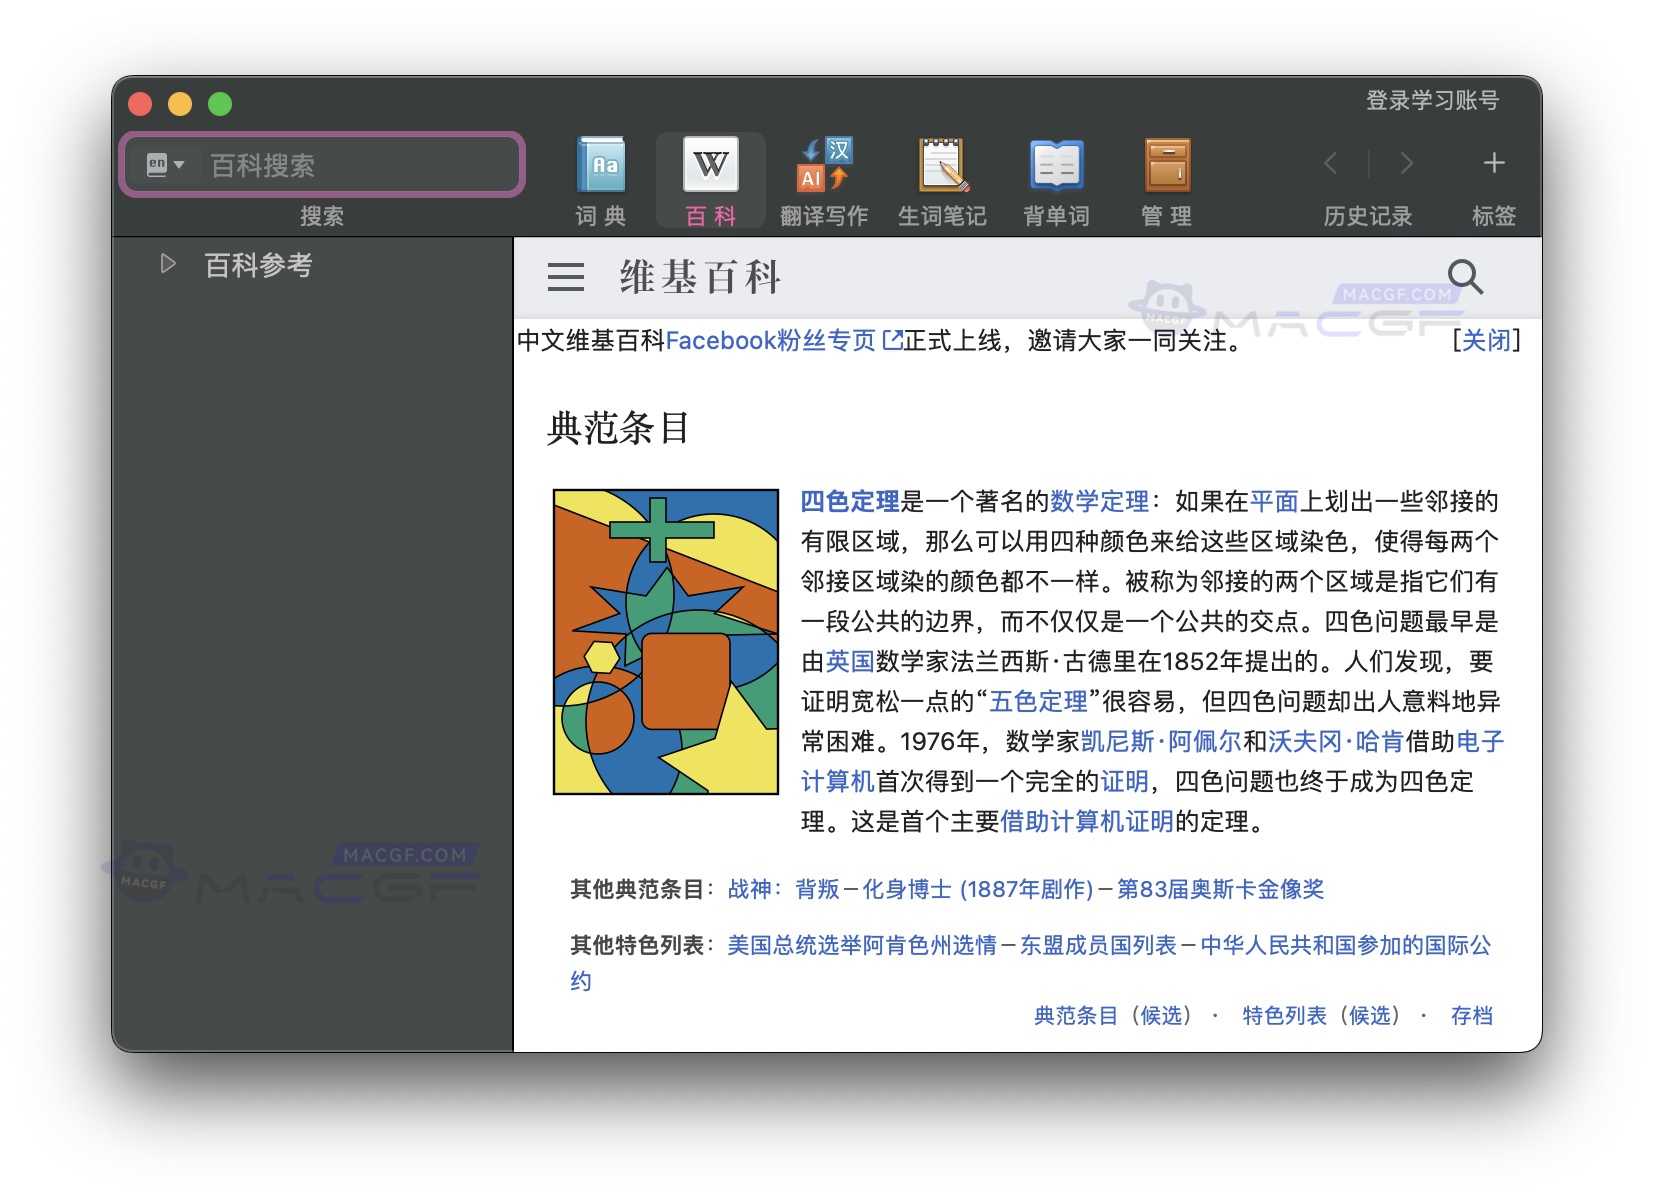Navigate forward in history
Viewport: 1654px width, 1200px height.
point(1406,162)
